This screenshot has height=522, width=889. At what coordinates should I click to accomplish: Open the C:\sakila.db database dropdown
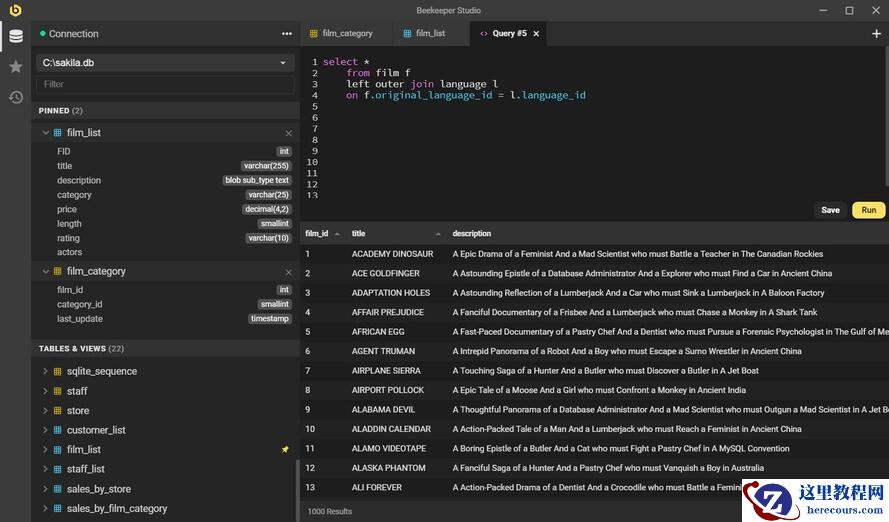pyautogui.click(x=165, y=63)
